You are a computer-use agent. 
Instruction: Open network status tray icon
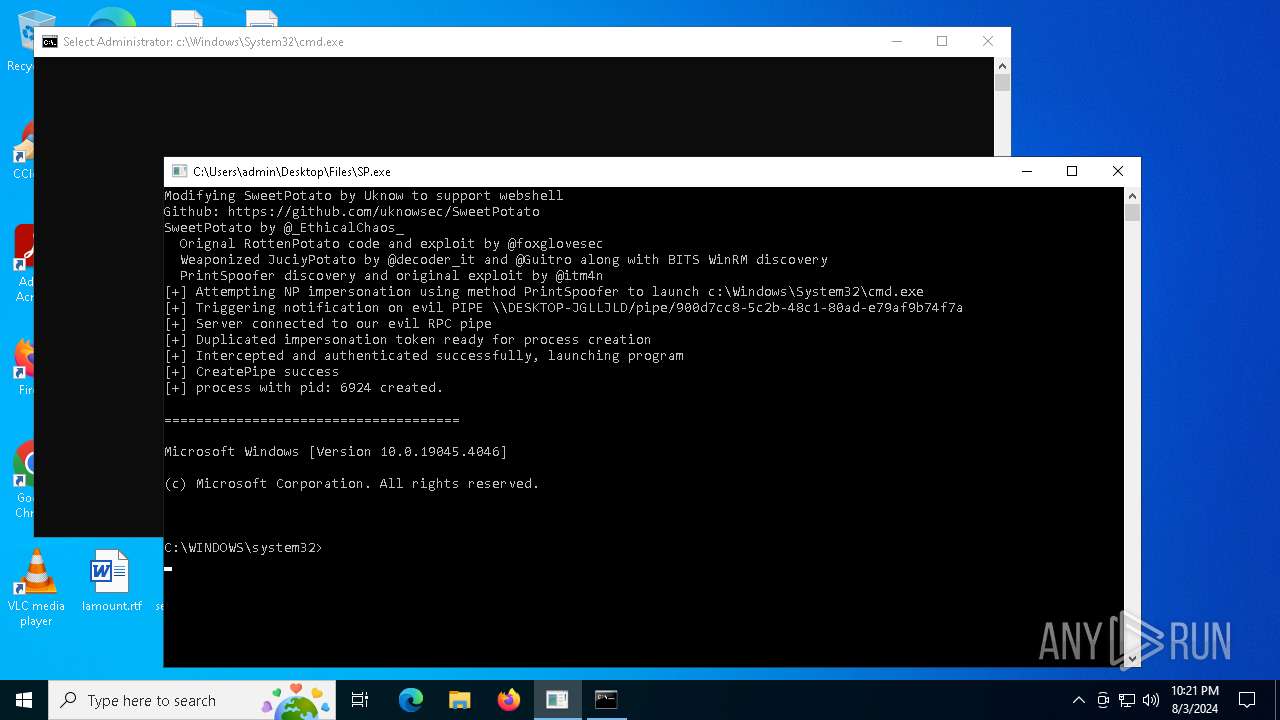pos(1127,700)
